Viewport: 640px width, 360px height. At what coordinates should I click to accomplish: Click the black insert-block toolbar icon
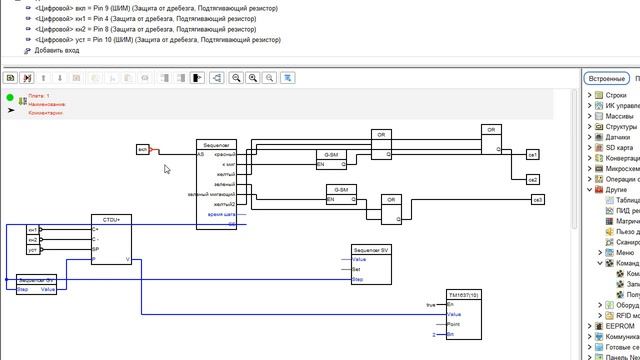(x=197, y=78)
